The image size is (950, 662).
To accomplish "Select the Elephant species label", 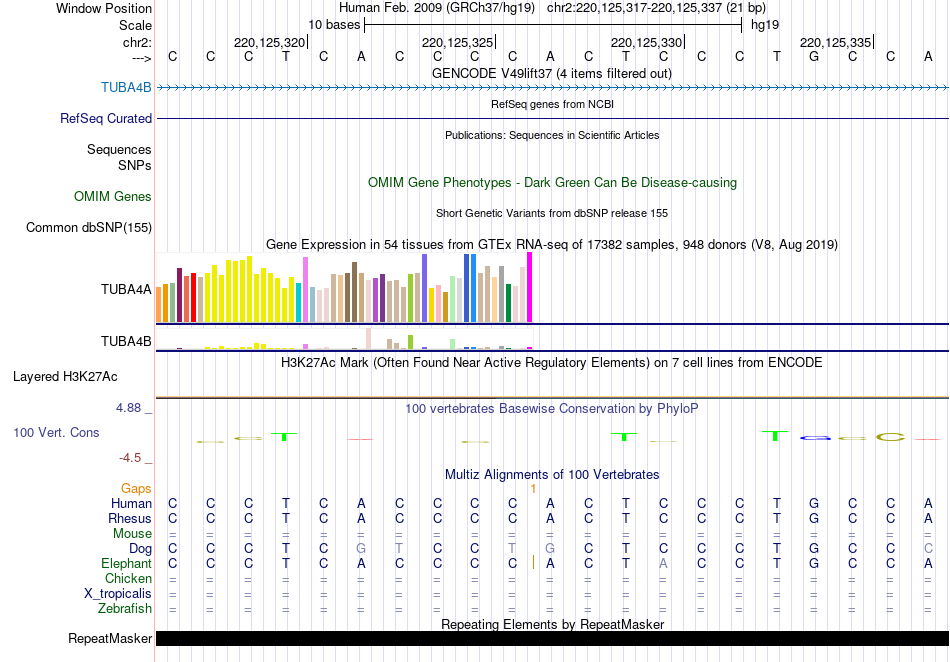I will 126,563.
